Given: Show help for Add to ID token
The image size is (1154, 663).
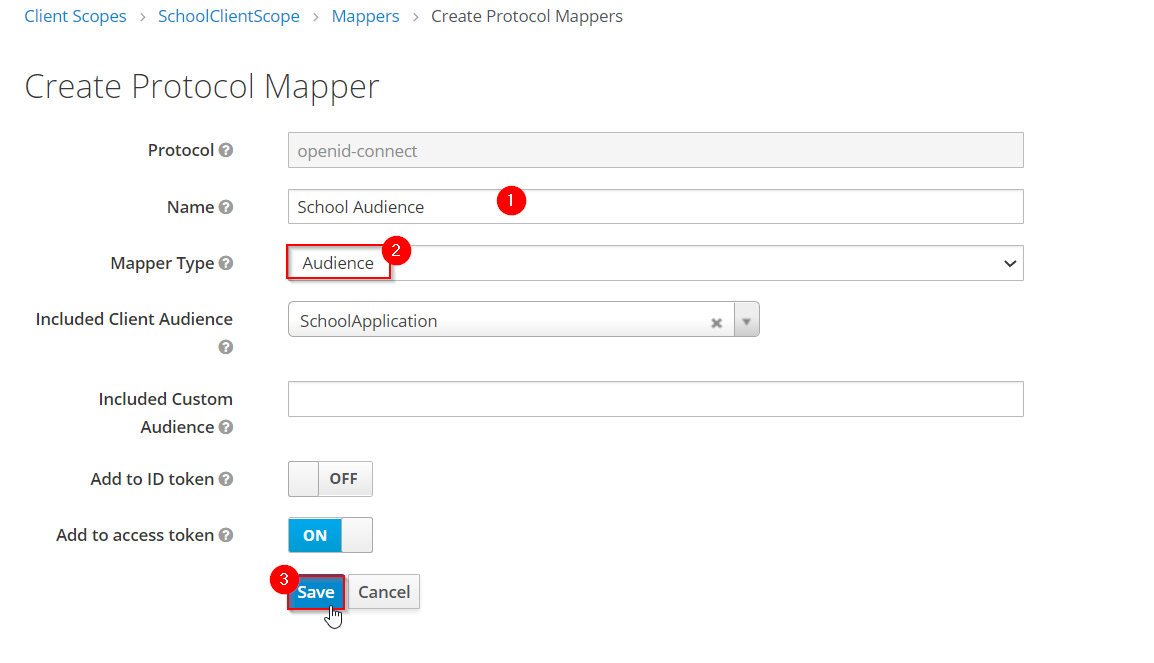Looking at the screenshot, I should [225, 479].
